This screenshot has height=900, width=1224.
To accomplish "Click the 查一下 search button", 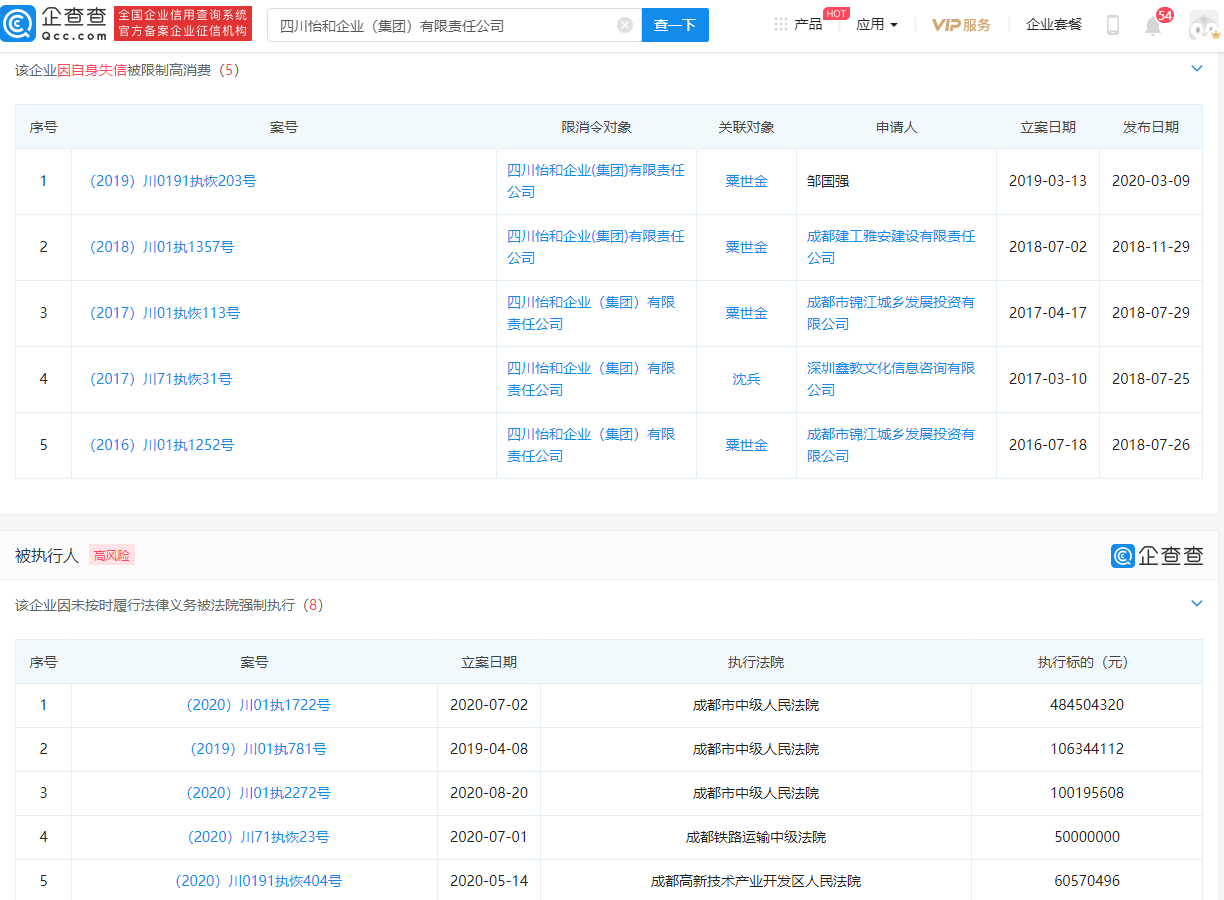I will [674, 25].
